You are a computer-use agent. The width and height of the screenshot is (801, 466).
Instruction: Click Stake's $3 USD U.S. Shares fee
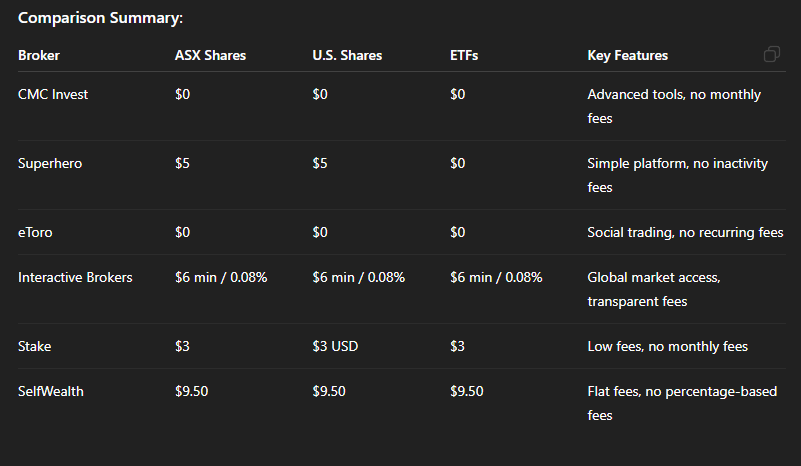coord(335,347)
